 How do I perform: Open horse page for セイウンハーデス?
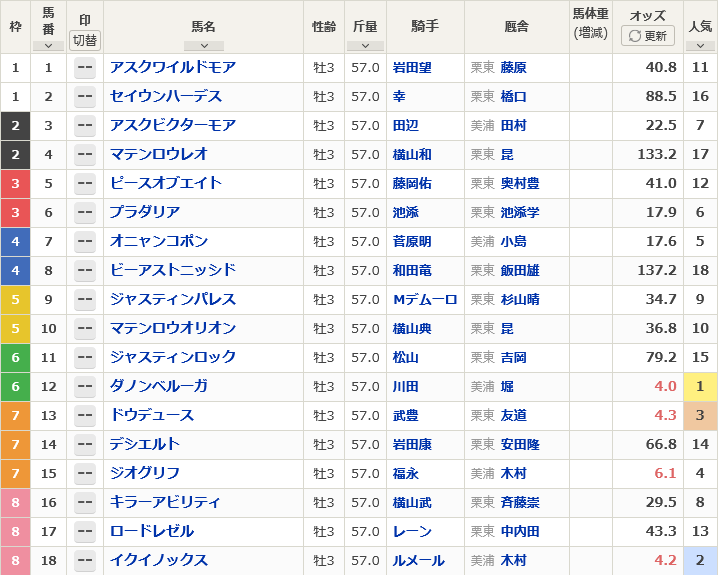pyautogui.click(x=166, y=96)
